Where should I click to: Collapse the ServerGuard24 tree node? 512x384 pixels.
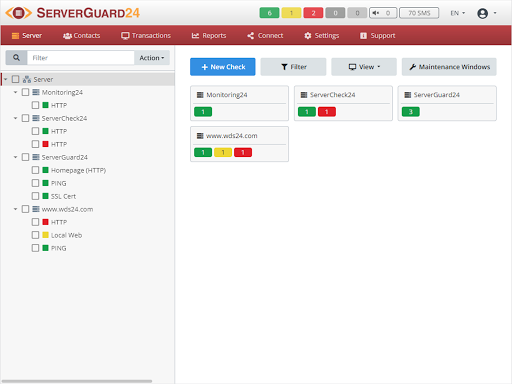coord(15,157)
